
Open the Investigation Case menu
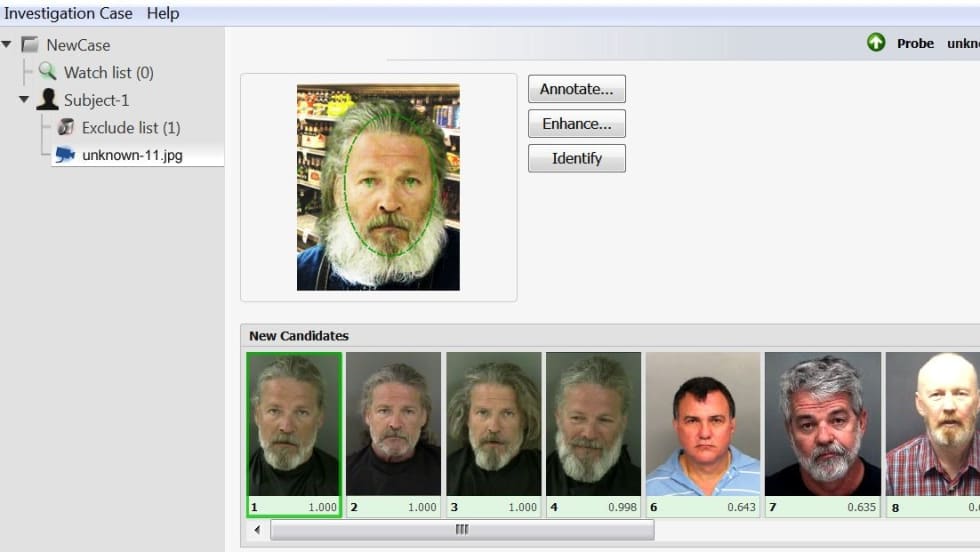click(x=67, y=13)
